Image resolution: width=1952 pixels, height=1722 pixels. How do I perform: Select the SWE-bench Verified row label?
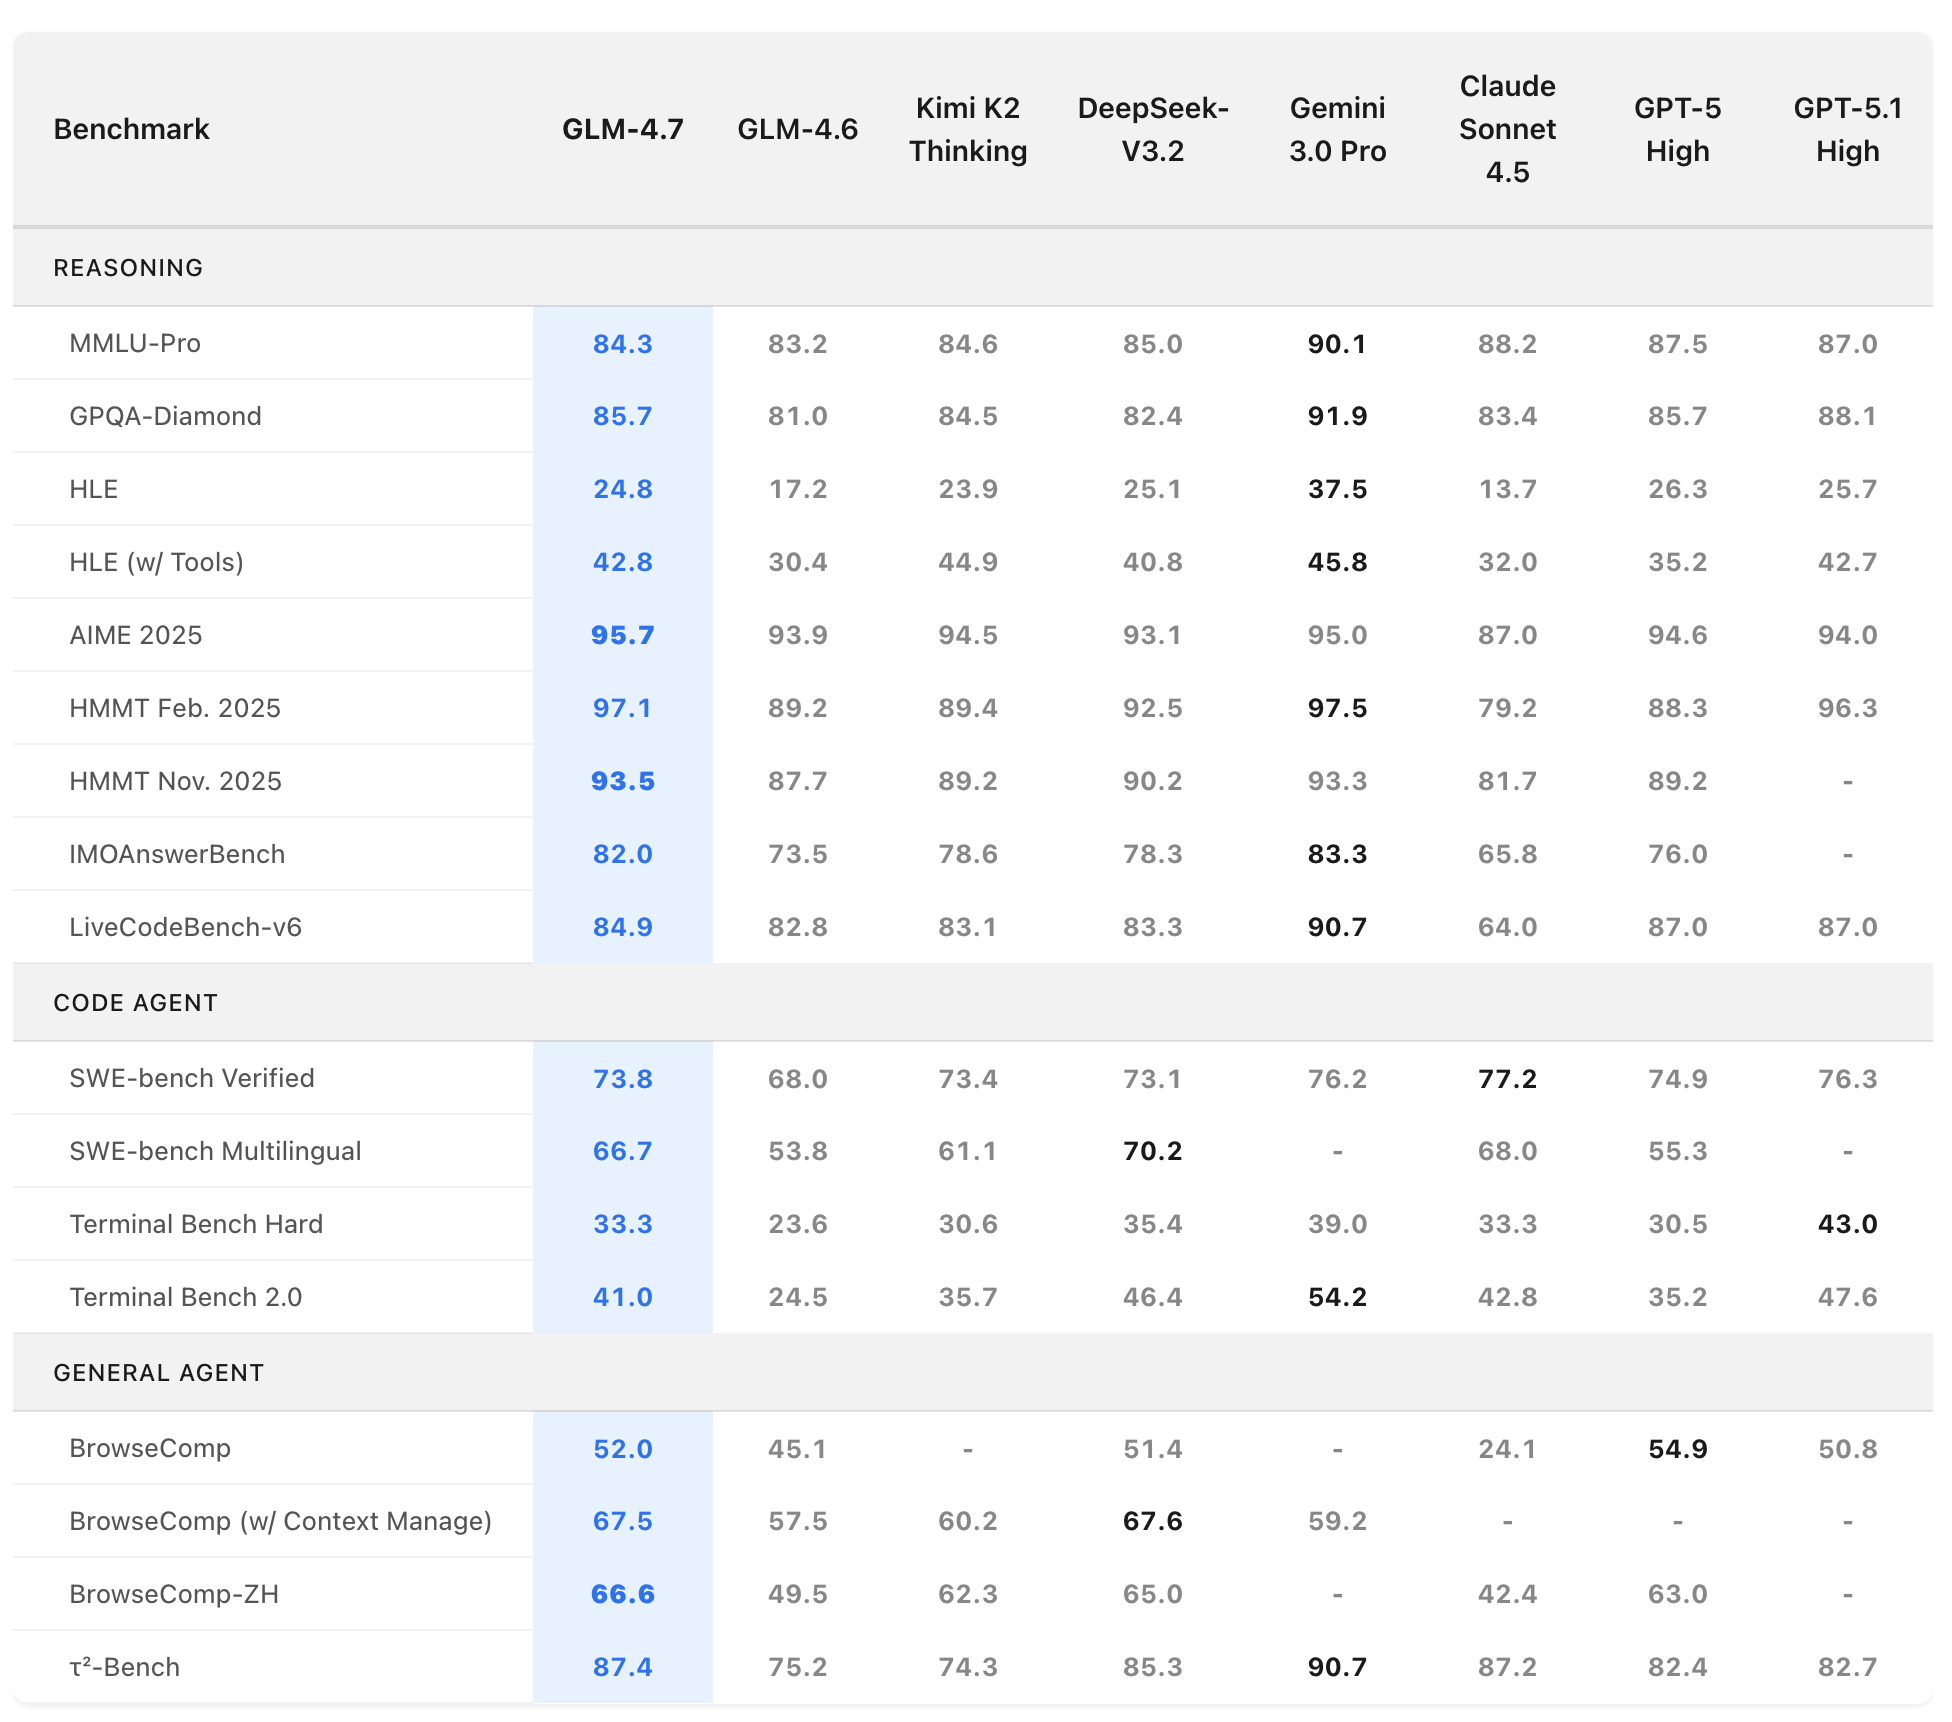[x=191, y=1078]
